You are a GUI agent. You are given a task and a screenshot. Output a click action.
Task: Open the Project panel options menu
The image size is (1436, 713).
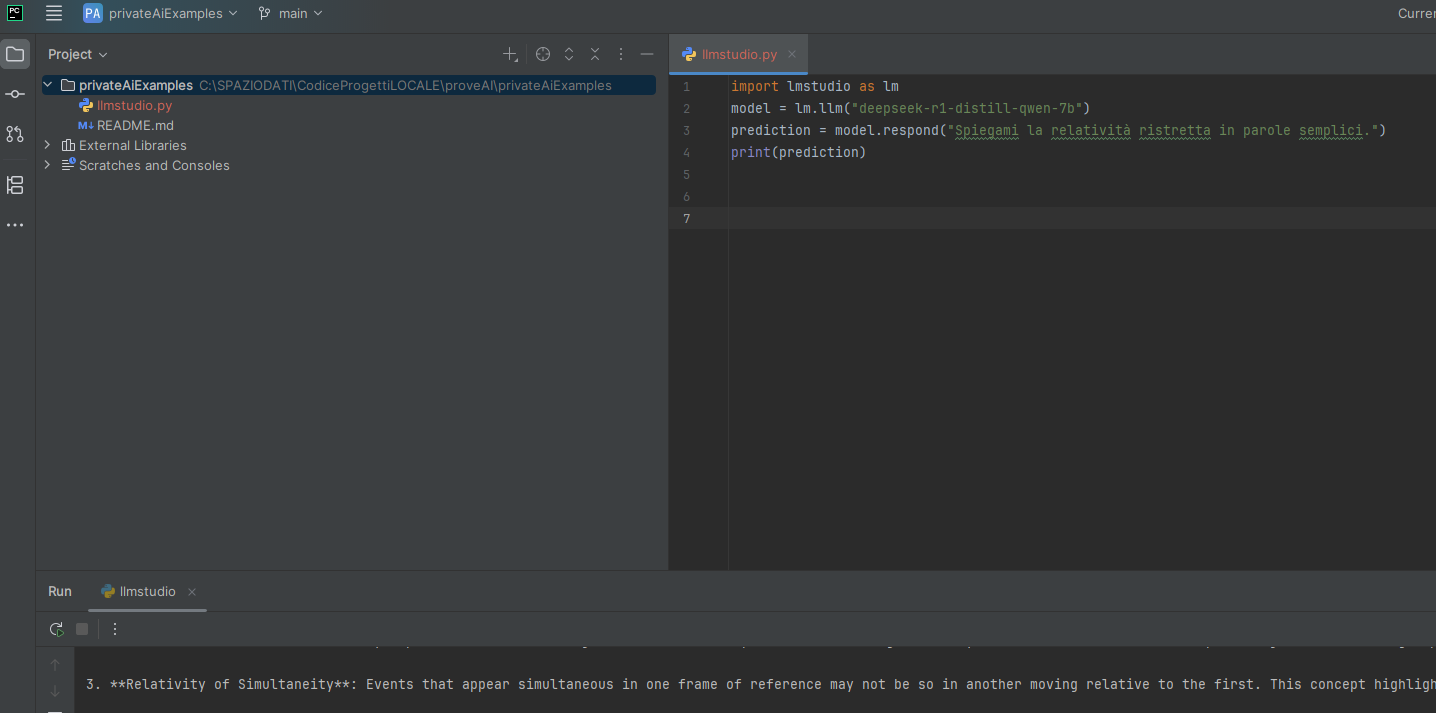(621, 54)
